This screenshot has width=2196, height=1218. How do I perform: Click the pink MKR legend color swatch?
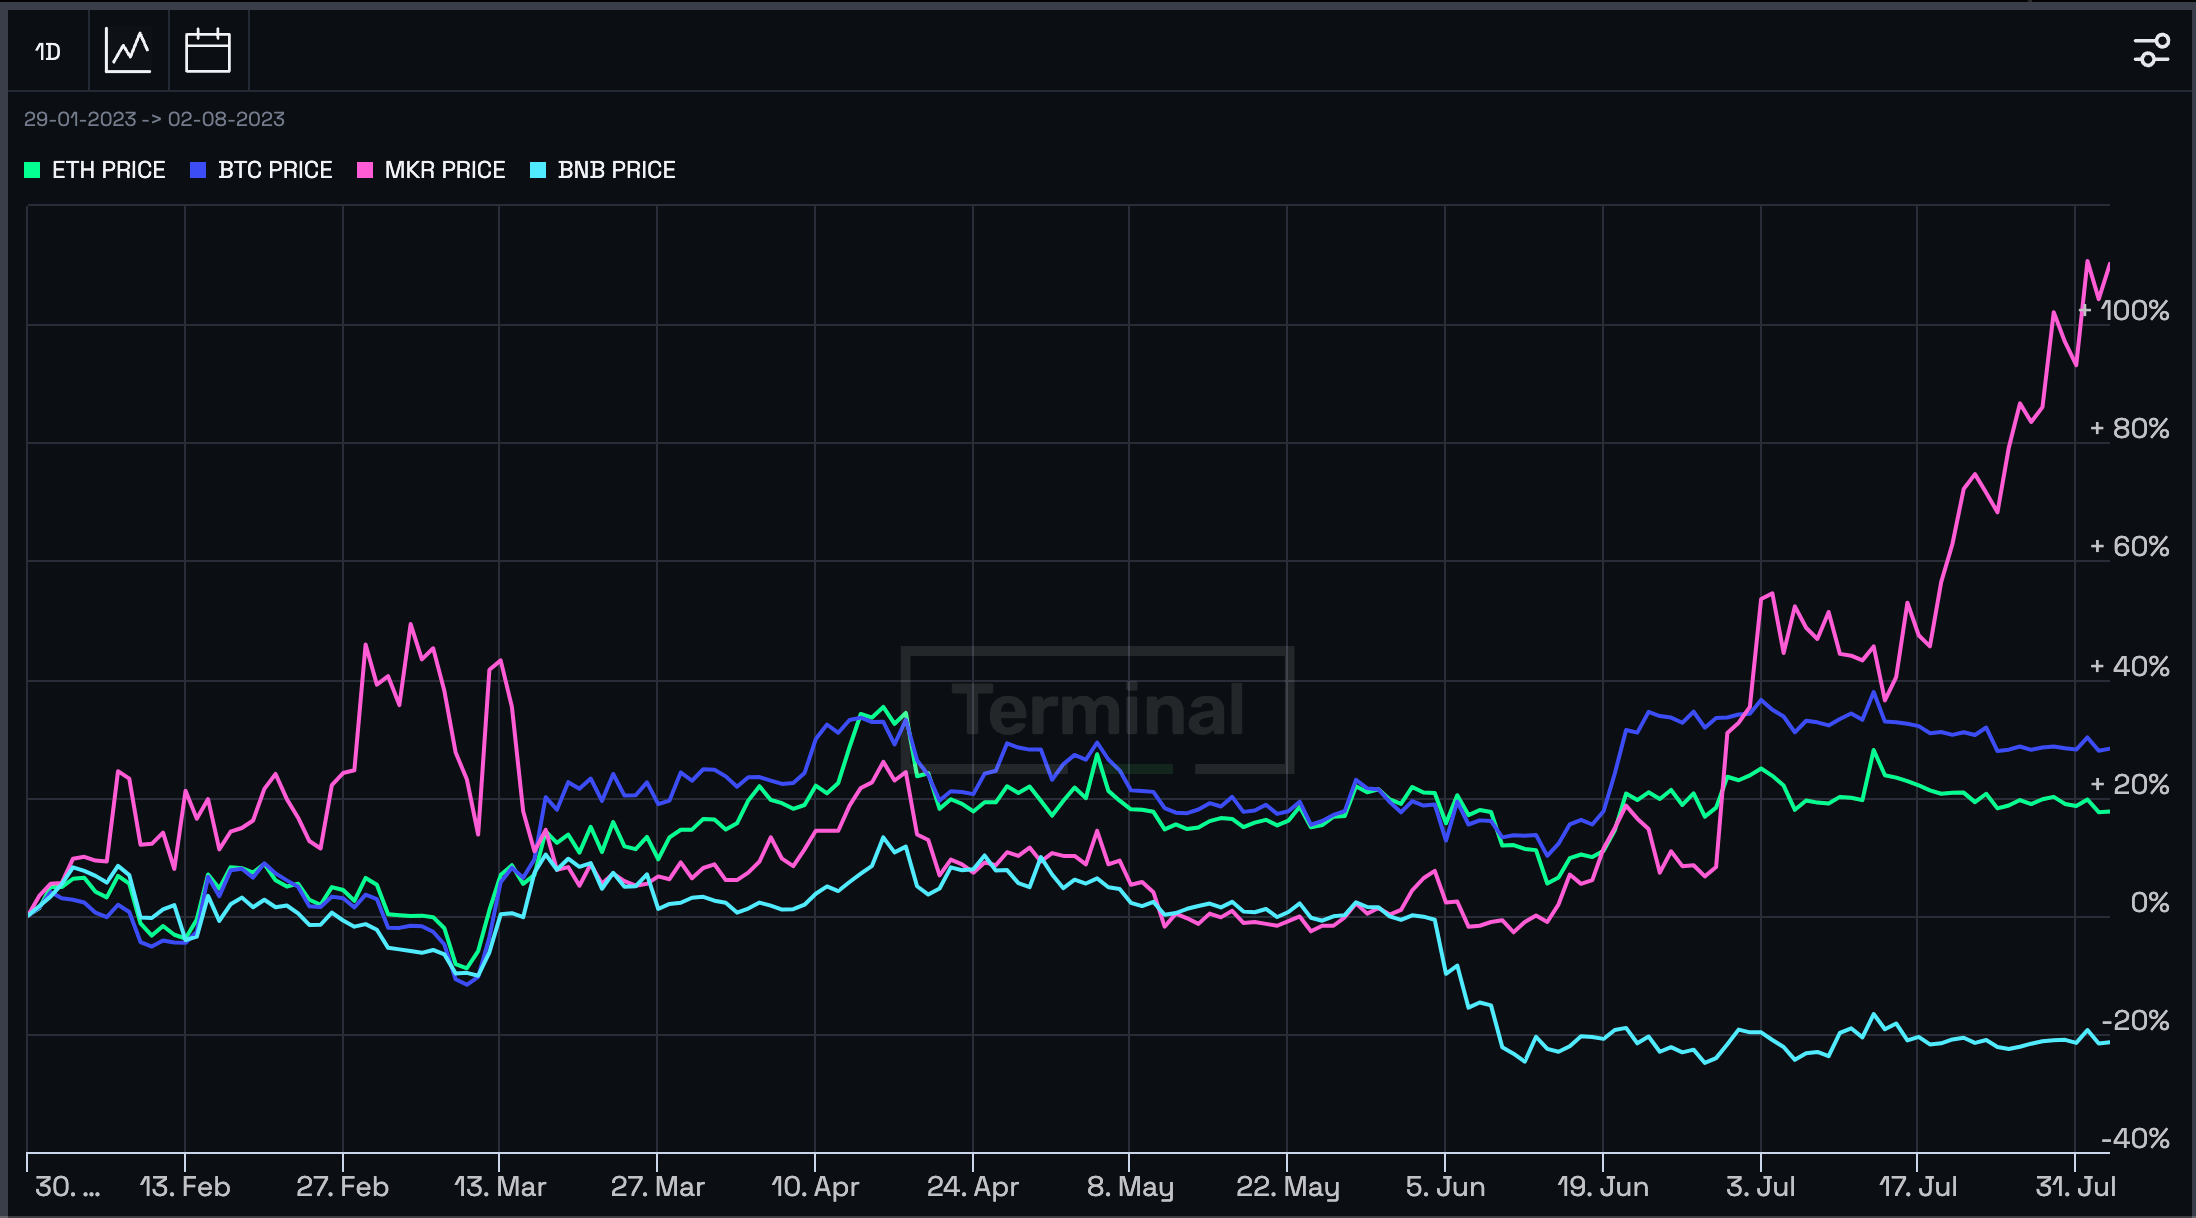click(365, 170)
